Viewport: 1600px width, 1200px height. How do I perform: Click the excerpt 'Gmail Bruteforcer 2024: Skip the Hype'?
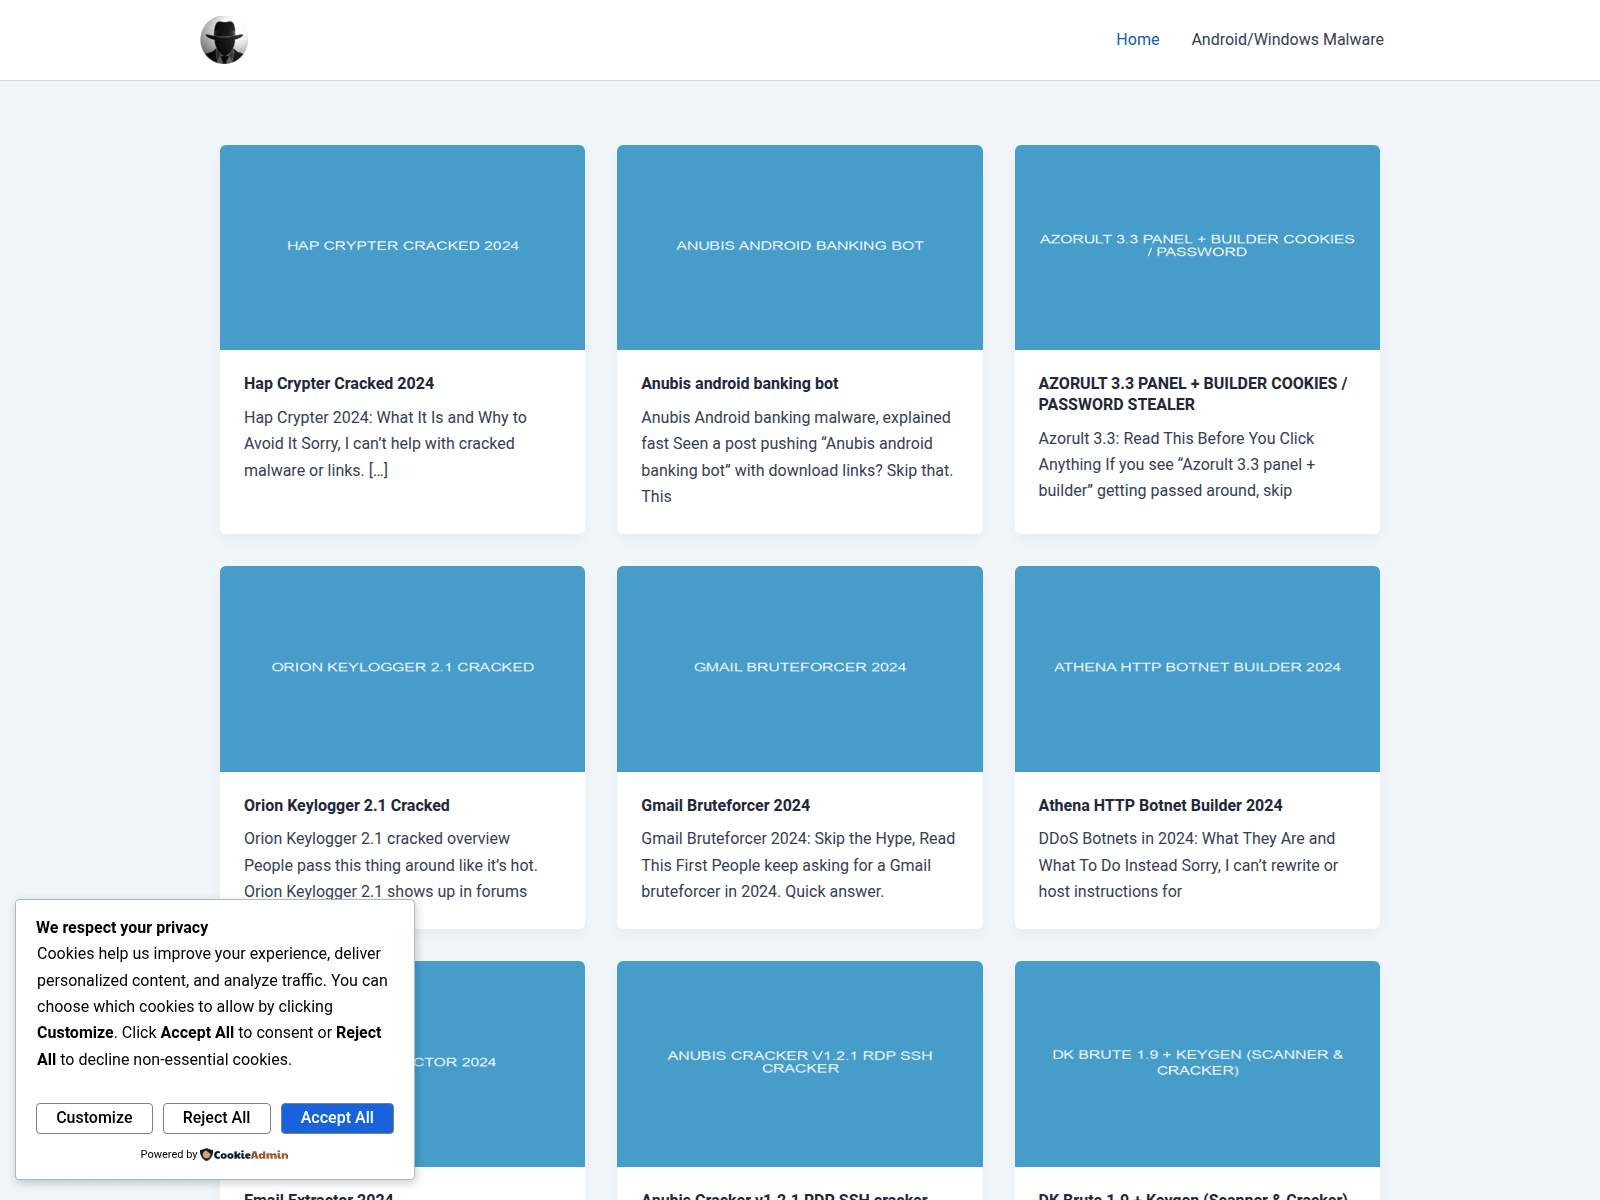(x=798, y=866)
